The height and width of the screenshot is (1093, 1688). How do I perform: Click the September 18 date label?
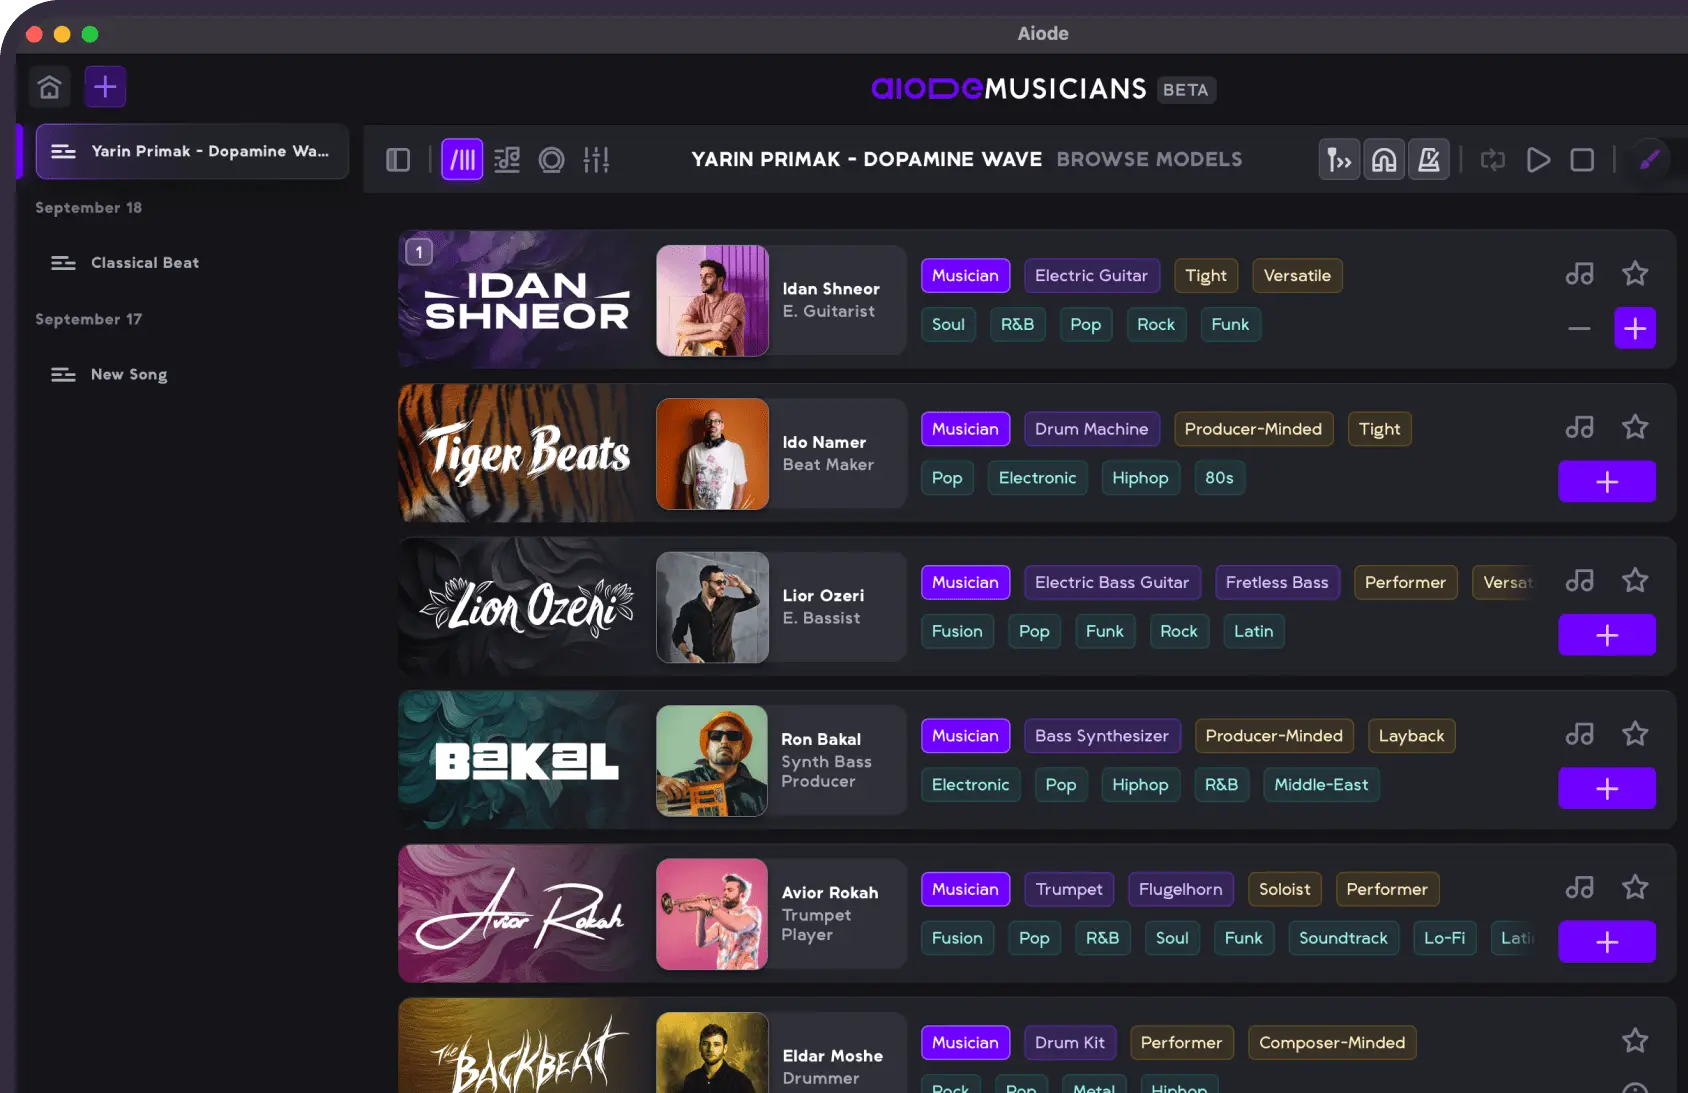89,208
